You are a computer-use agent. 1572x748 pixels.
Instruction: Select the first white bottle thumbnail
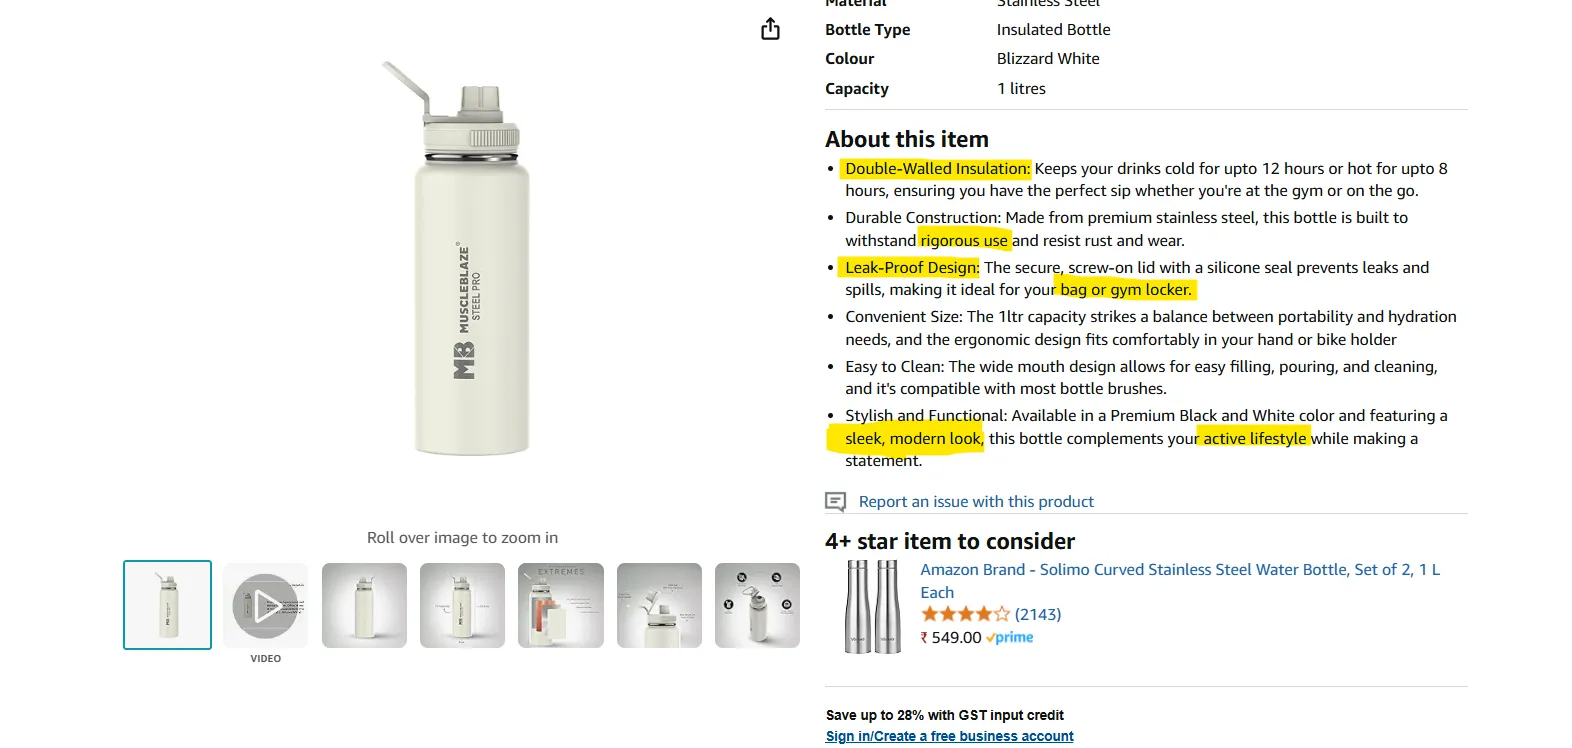pyautogui.click(x=167, y=604)
